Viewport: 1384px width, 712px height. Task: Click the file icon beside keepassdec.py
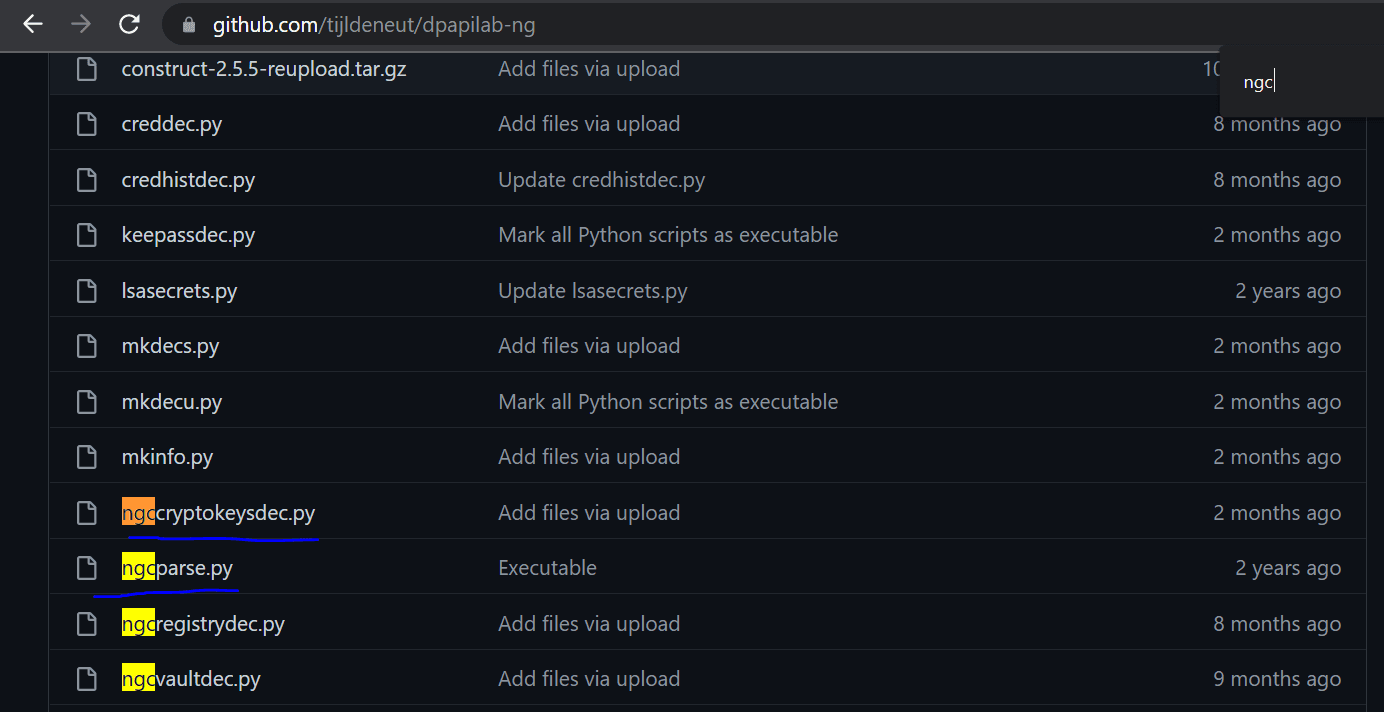tap(86, 234)
